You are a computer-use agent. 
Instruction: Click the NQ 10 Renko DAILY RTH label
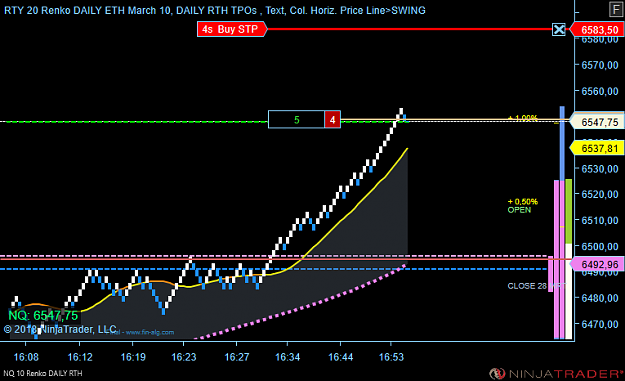click(43, 373)
